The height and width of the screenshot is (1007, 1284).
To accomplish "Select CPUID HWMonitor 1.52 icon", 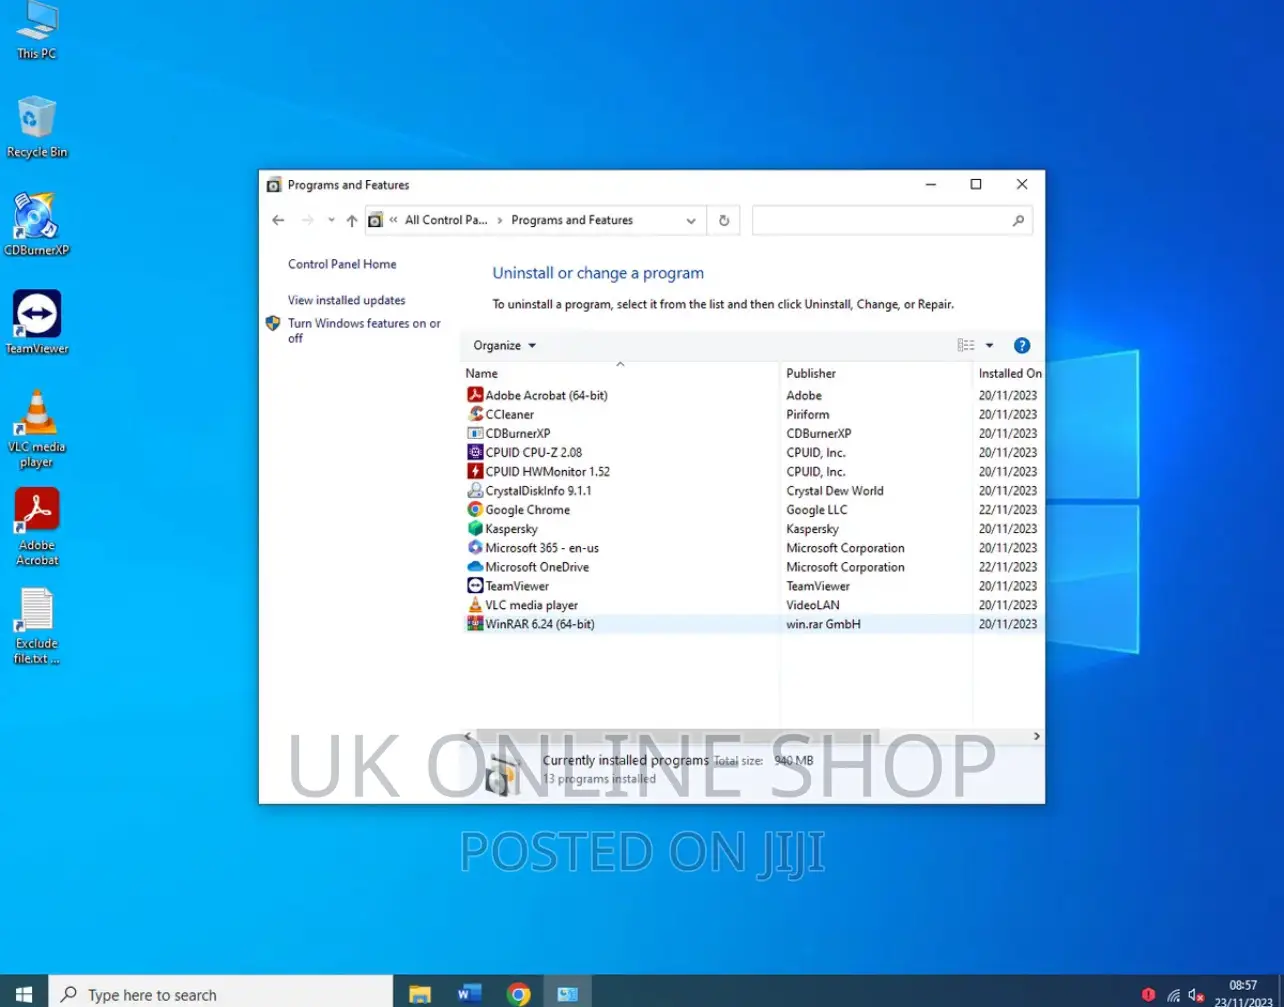I will (x=475, y=471).
